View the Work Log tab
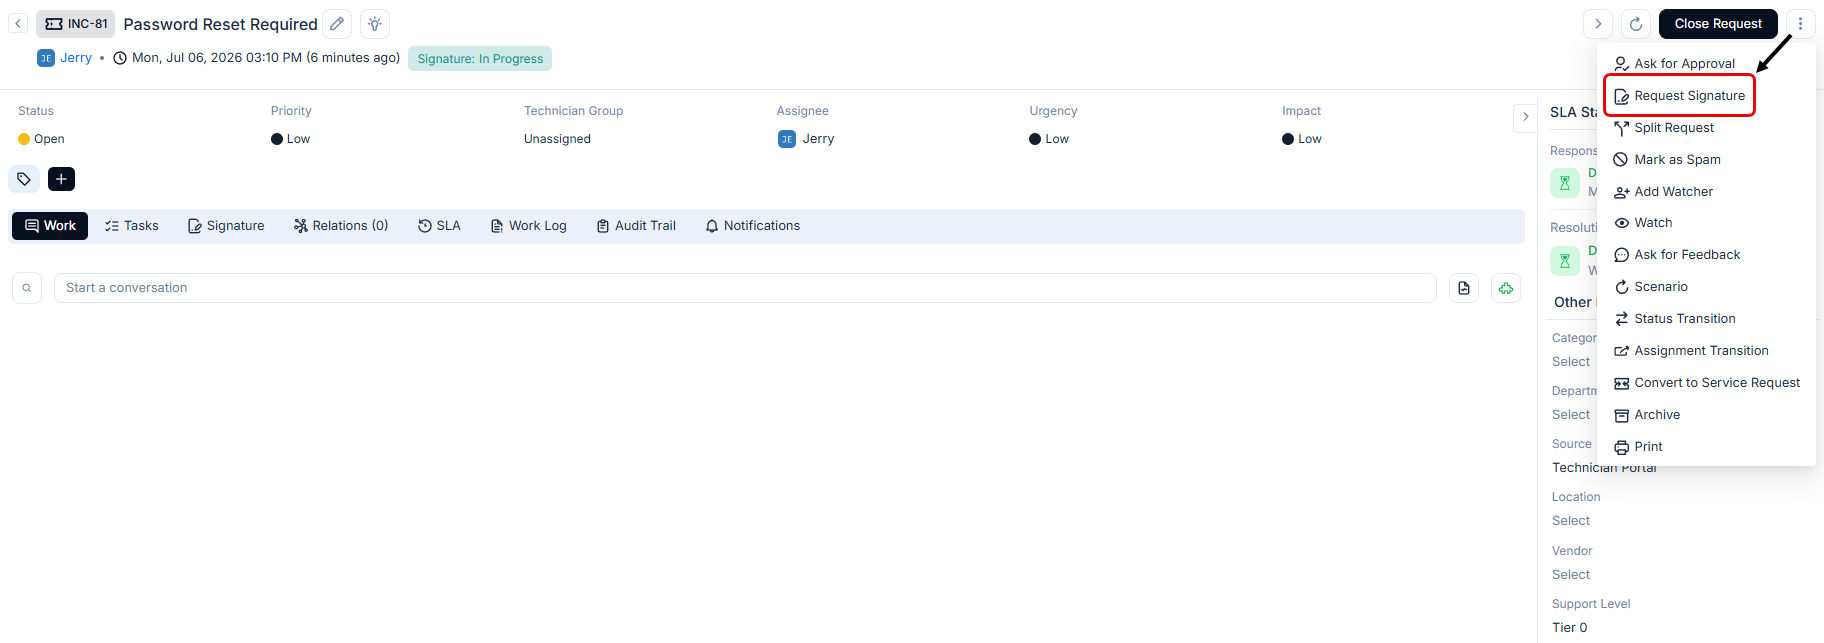This screenshot has height=643, width=1824. coord(528,226)
